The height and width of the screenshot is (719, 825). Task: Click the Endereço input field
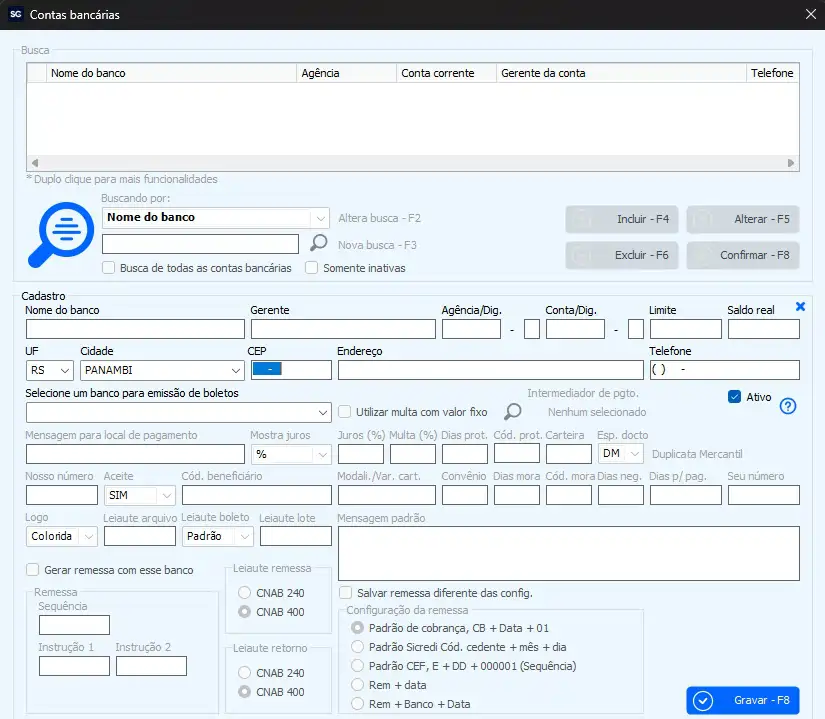[x=490, y=370]
